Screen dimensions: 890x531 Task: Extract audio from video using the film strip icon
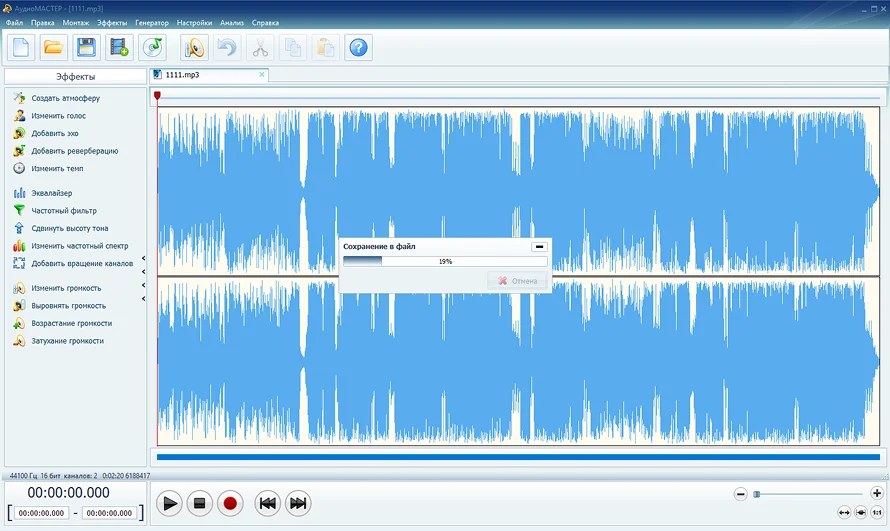(119, 48)
